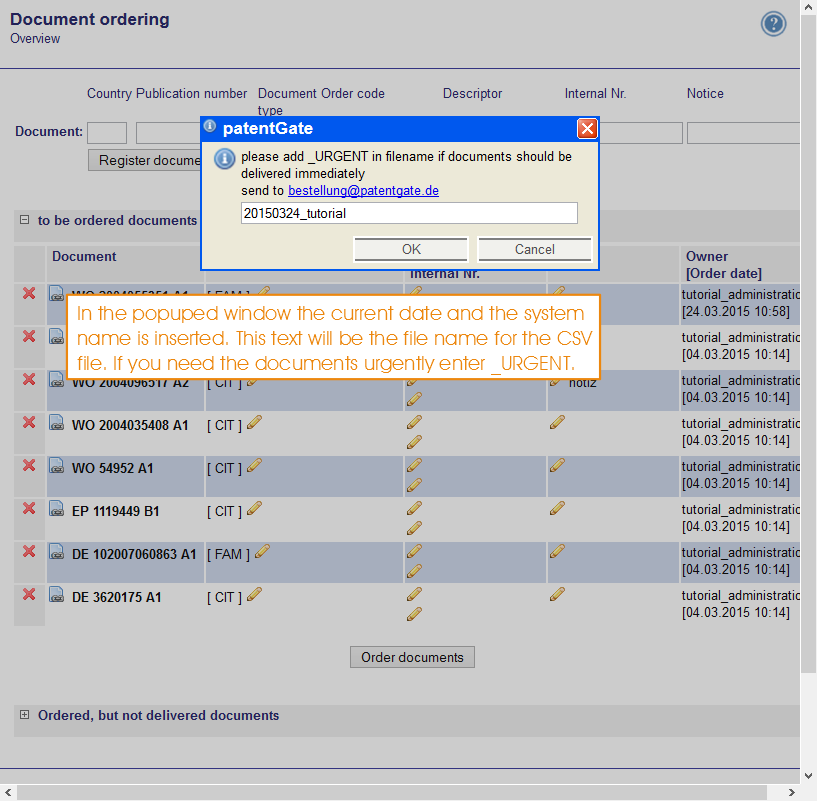Image resolution: width=817 pixels, height=801 pixels.
Task: Edit internal number pencil for WO 54952 A1
Action: pos(414,486)
